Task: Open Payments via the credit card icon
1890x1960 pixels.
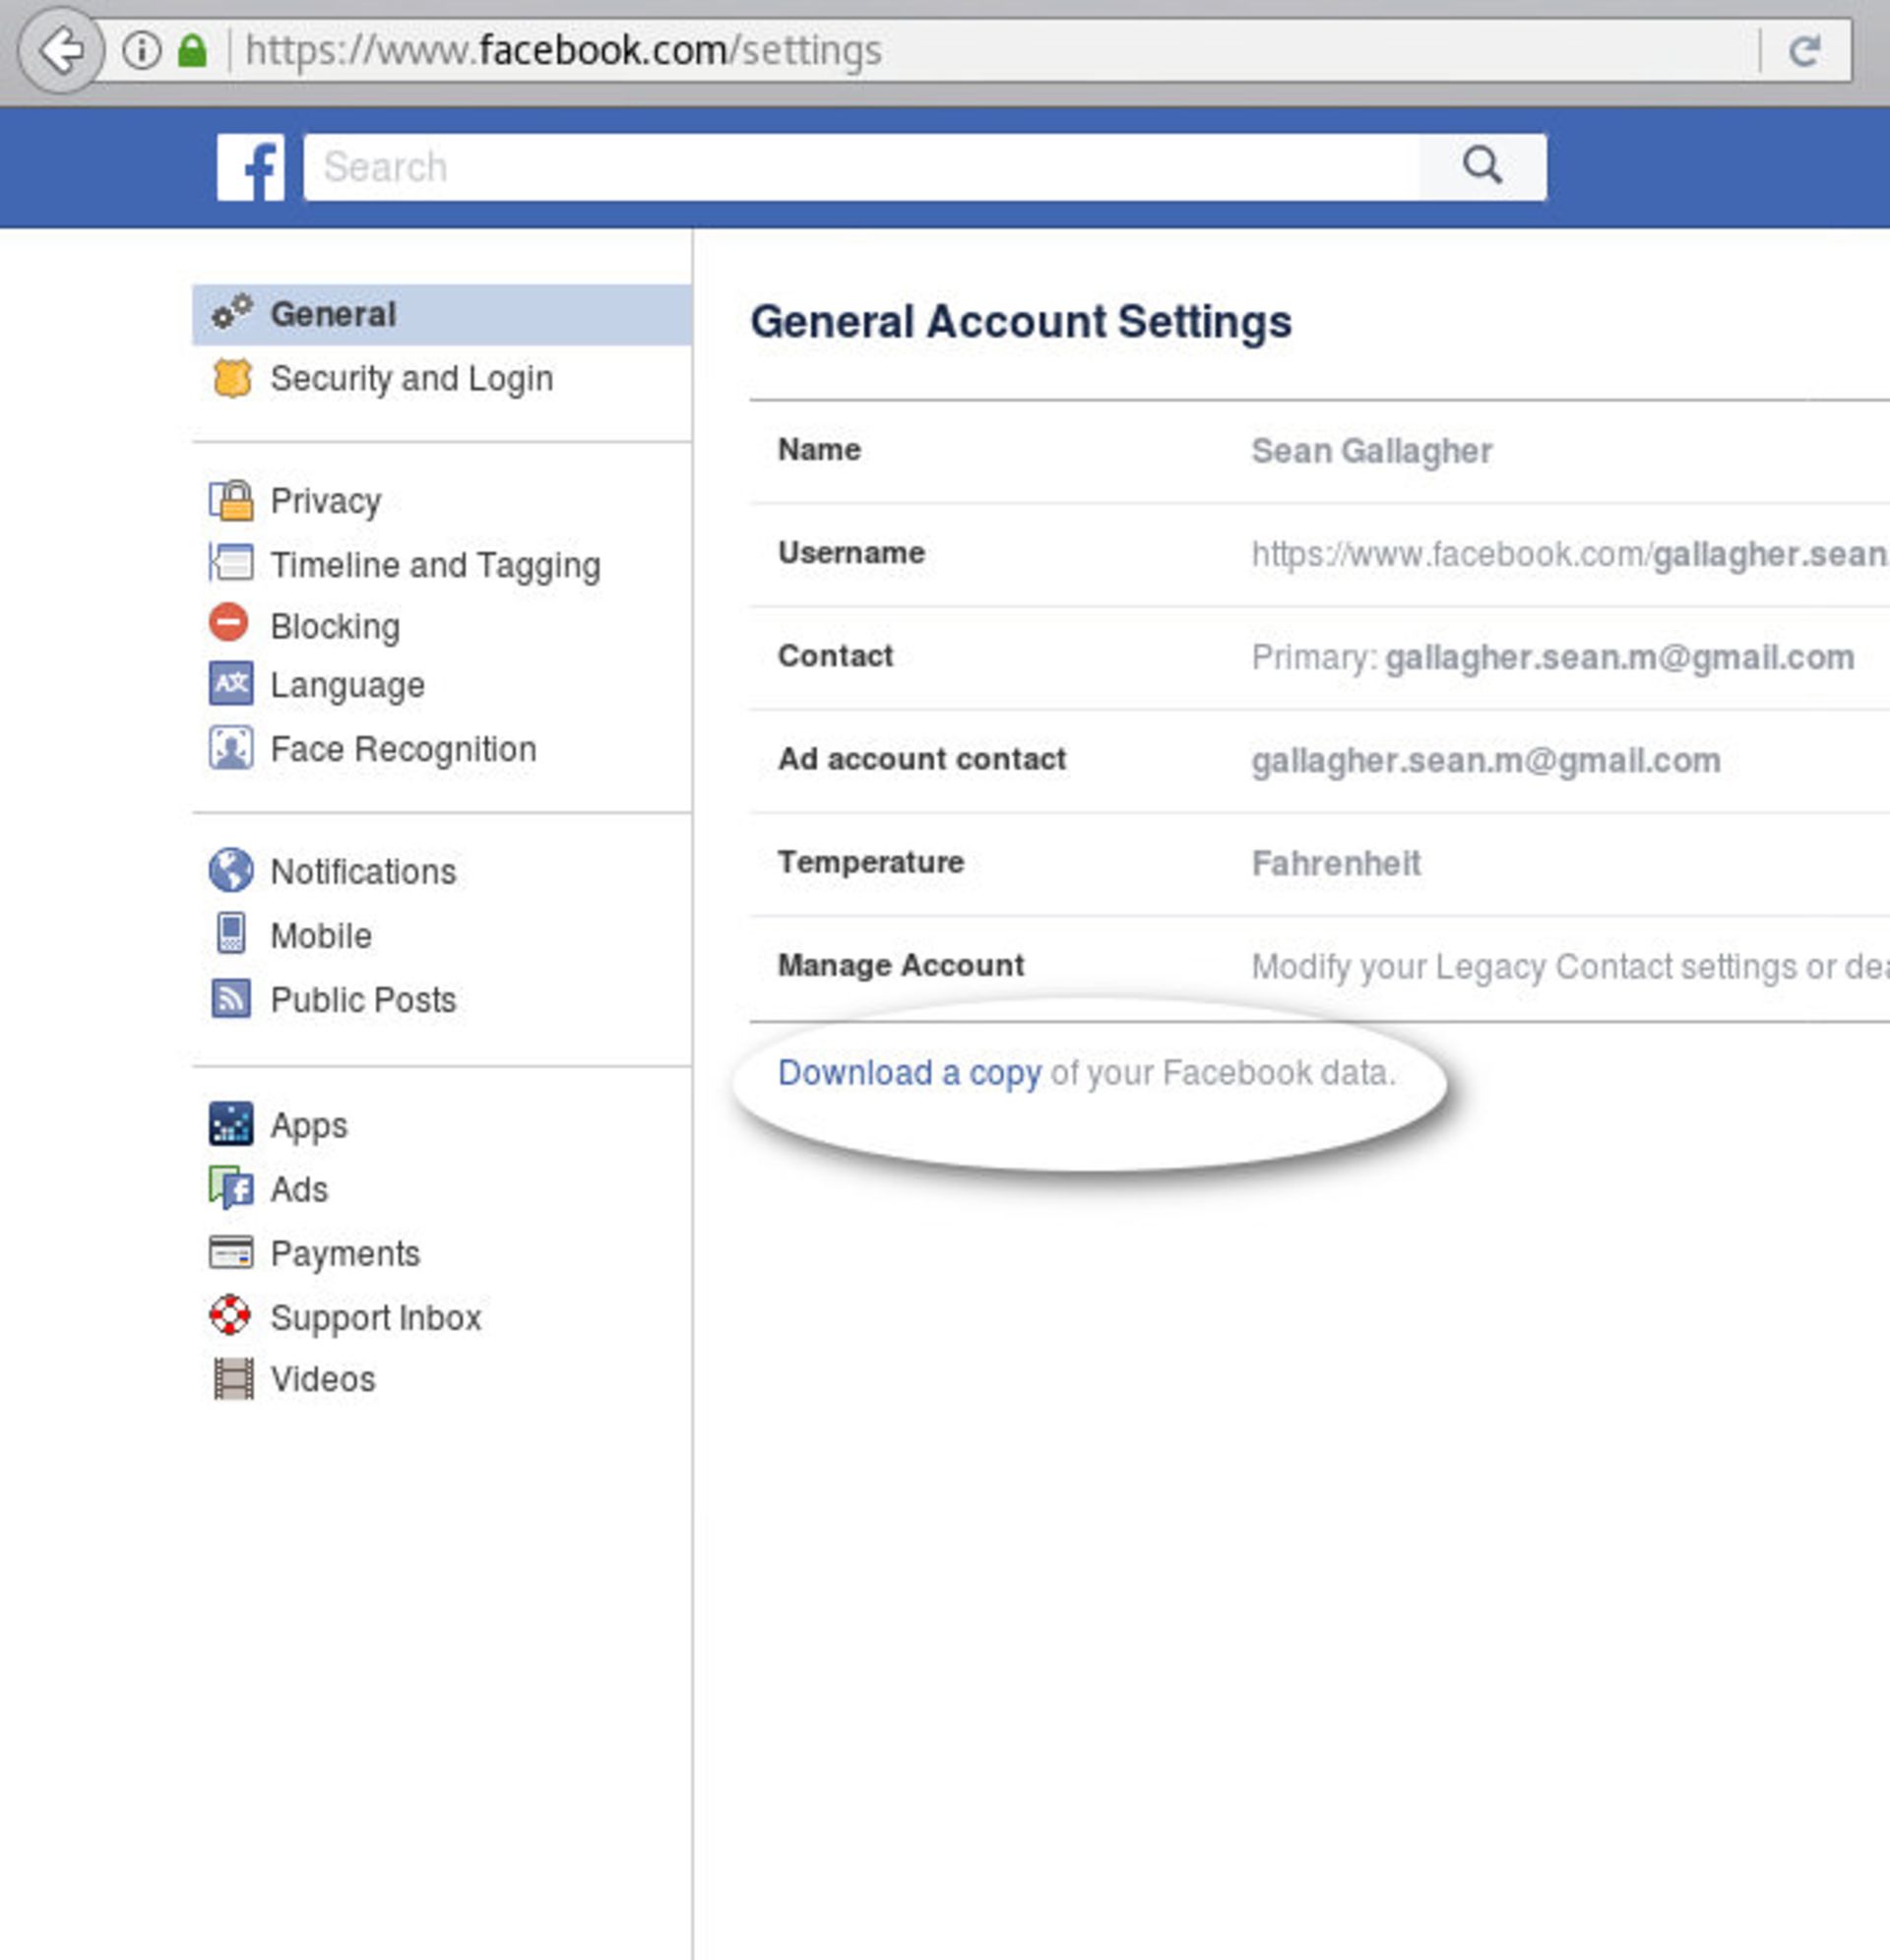Action: click(231, 1252)
